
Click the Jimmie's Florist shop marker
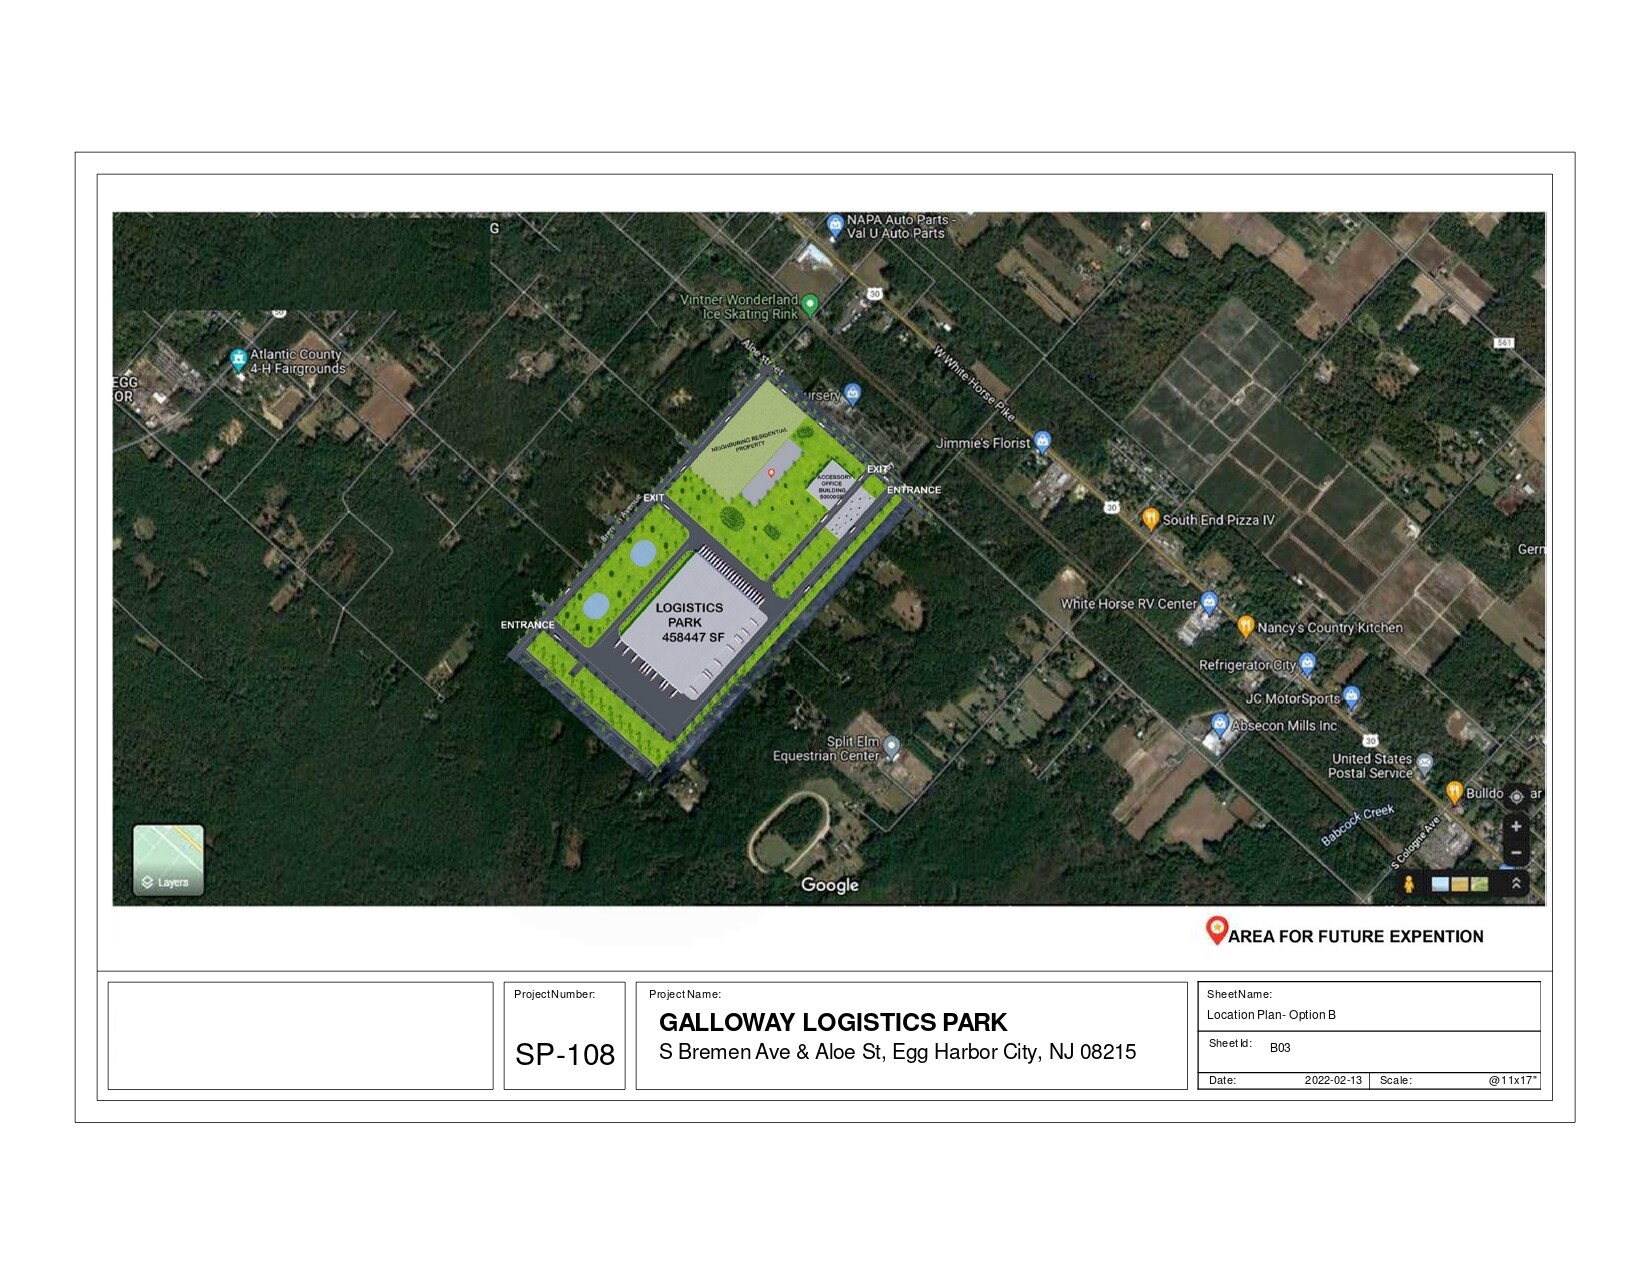coord(1043,441)
